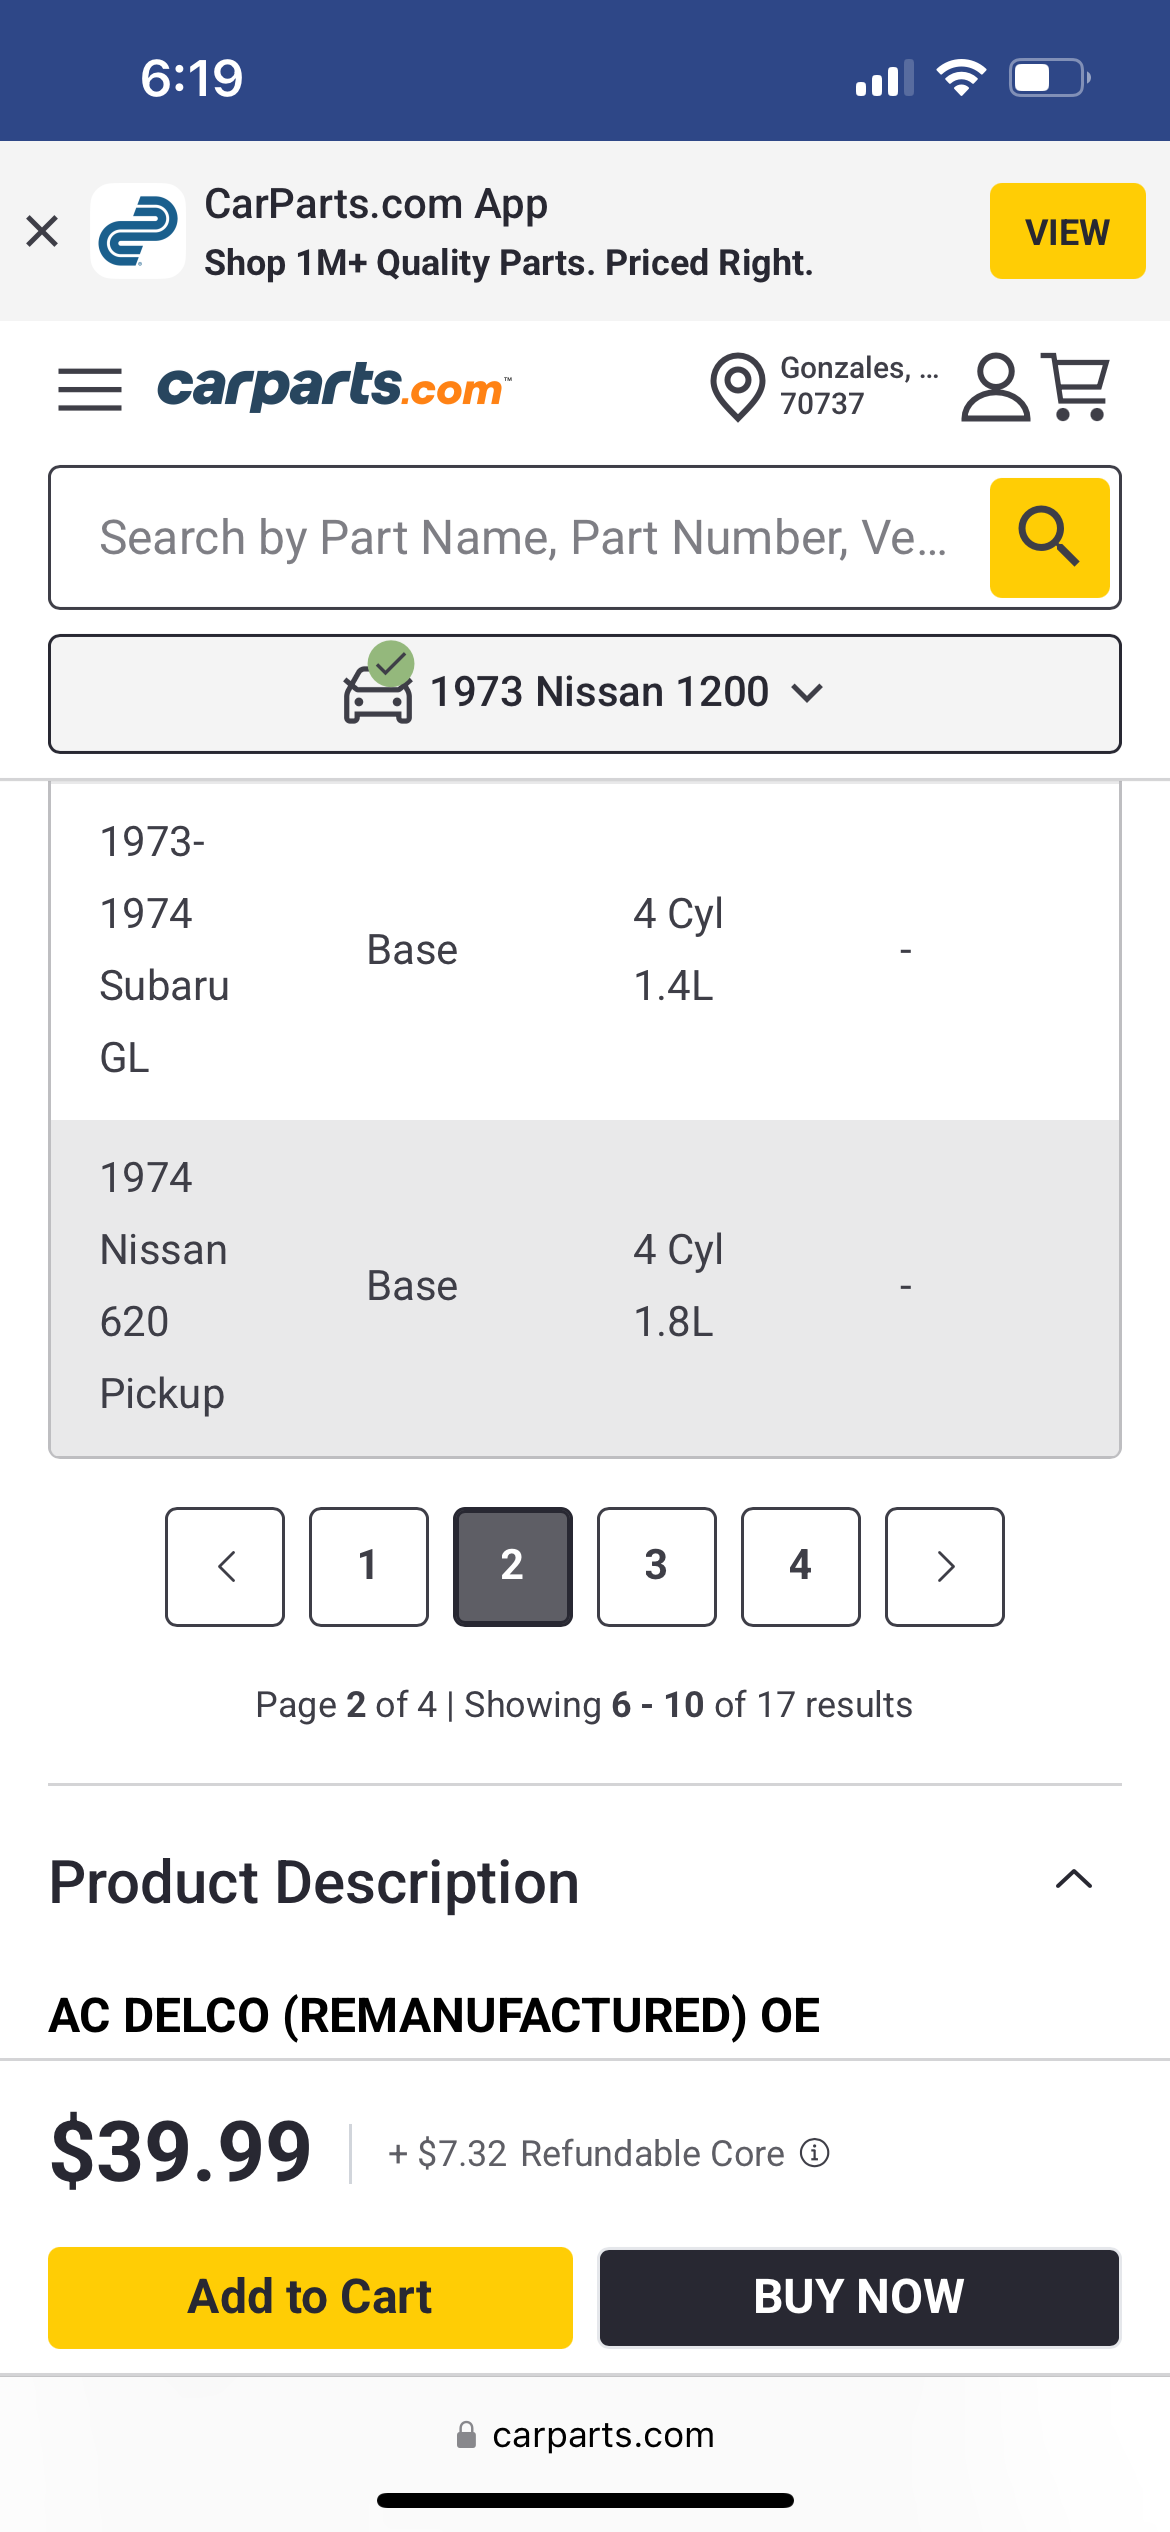The width and height of the screenshot is (1170, 2532).
Task: Open the user account profile icon
Action: click(994, 386)
